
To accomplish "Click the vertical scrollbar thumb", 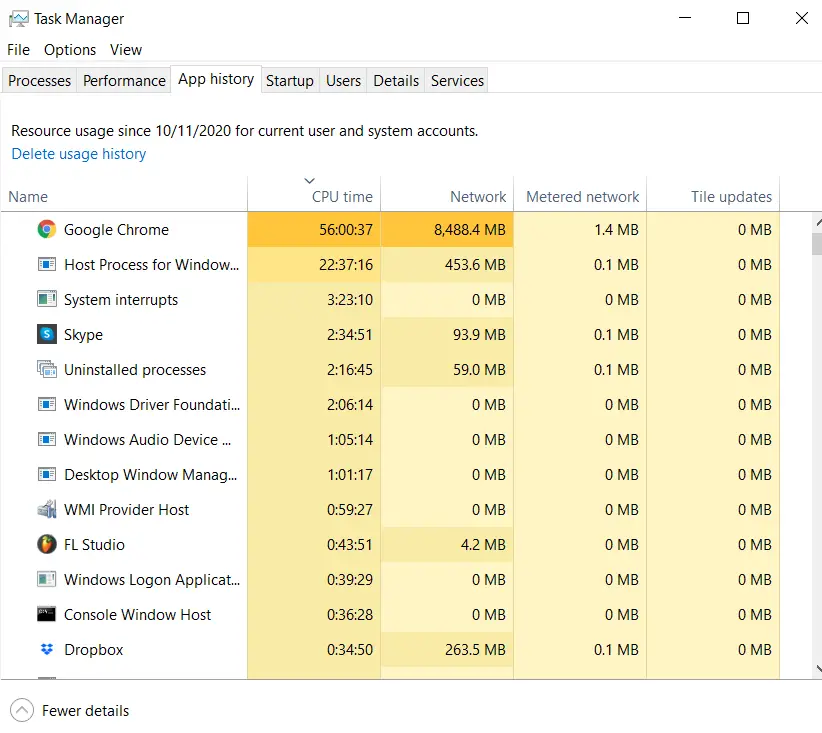I will pyautogui.click(x=817, y=244).
